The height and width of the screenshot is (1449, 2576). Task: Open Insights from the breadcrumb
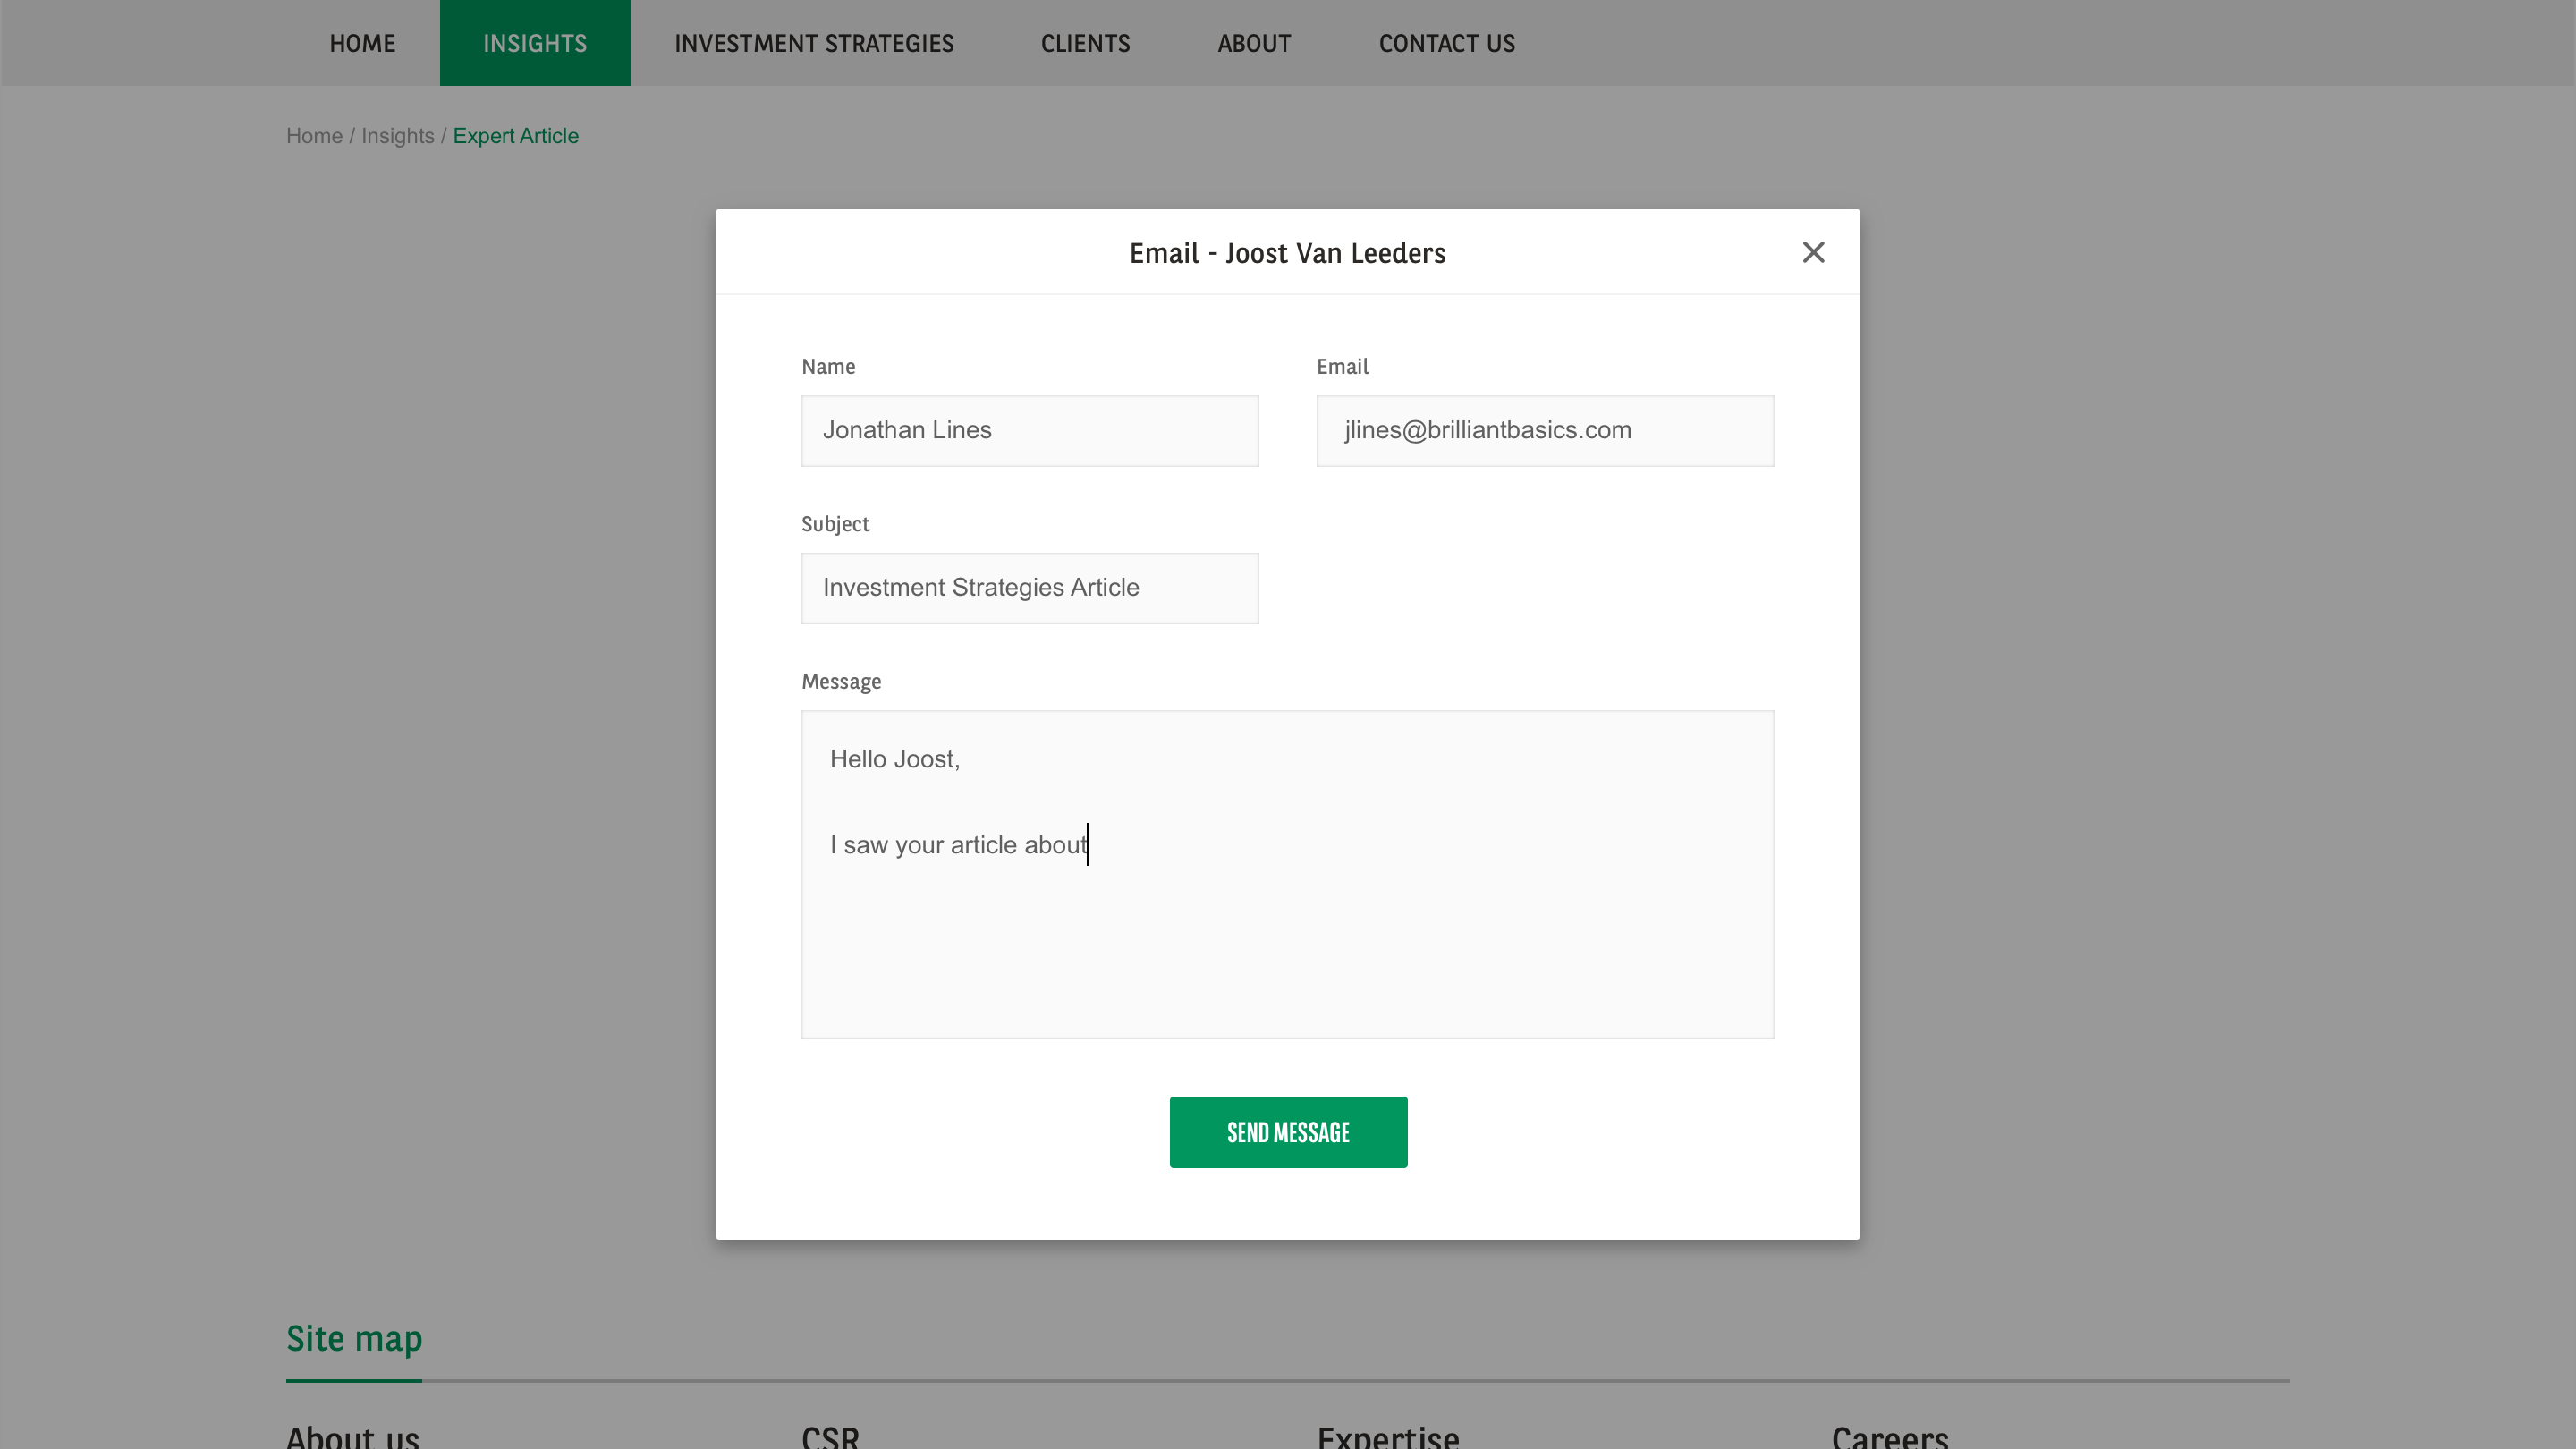(398, 136)
